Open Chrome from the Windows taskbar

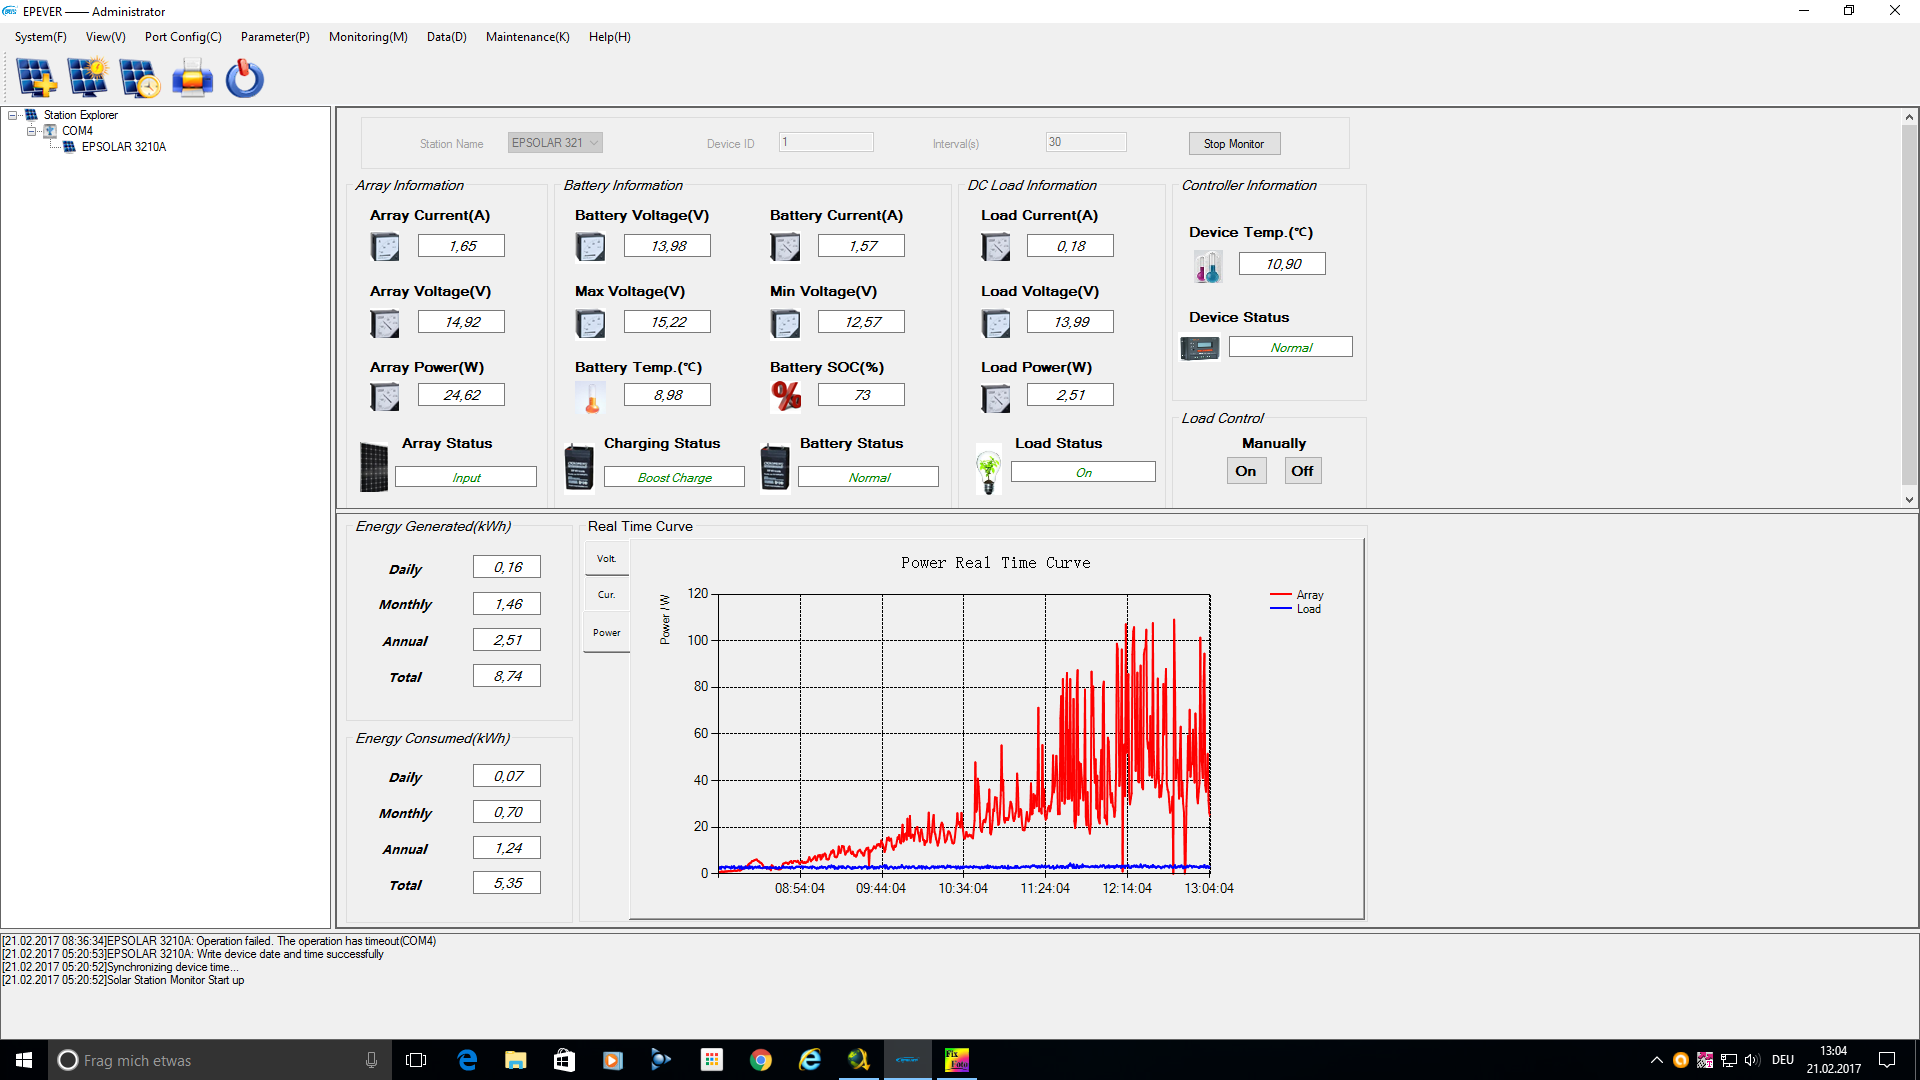(x=761, y=1060)
